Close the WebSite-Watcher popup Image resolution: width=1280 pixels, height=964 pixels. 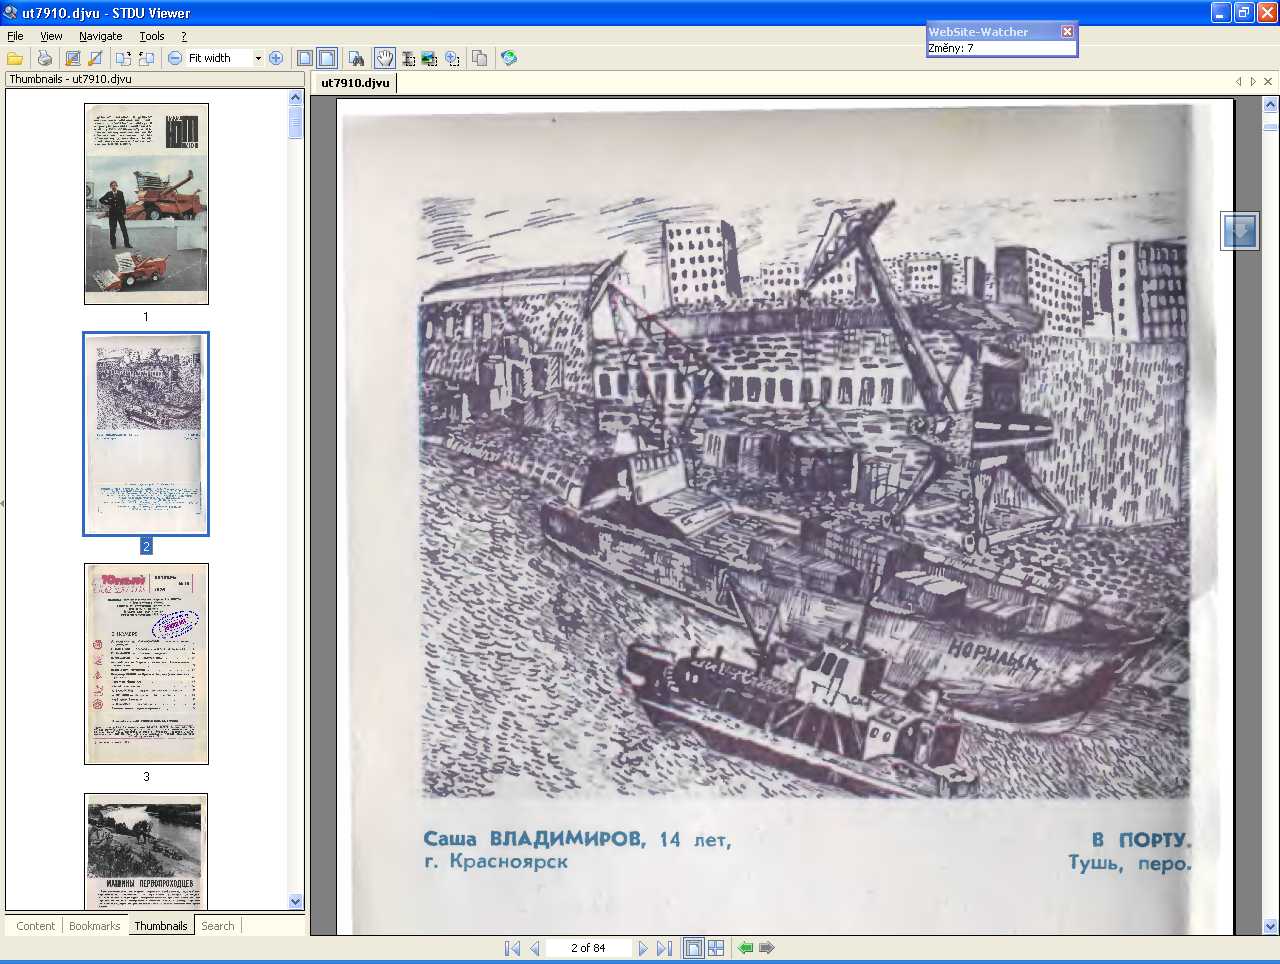coord(1067,32)
